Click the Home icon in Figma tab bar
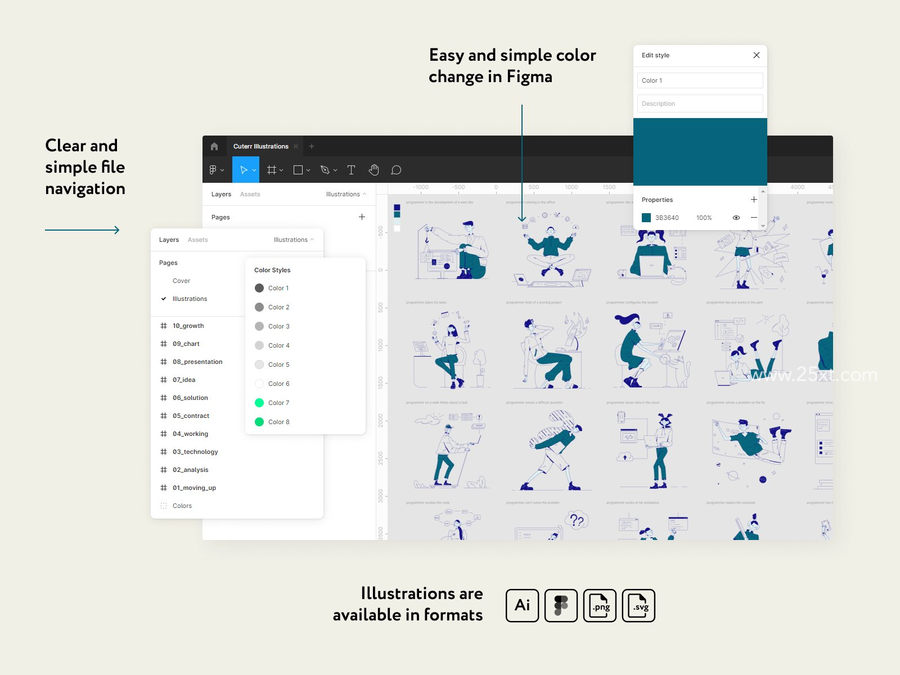Viewport: 900px width, 675px height. click(x=214, y=146)
